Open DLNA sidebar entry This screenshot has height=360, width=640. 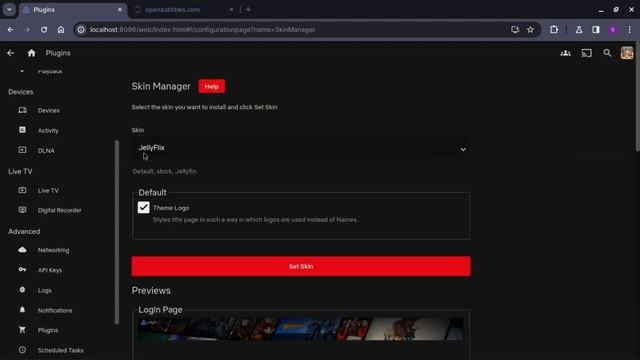tap(46, 151)
